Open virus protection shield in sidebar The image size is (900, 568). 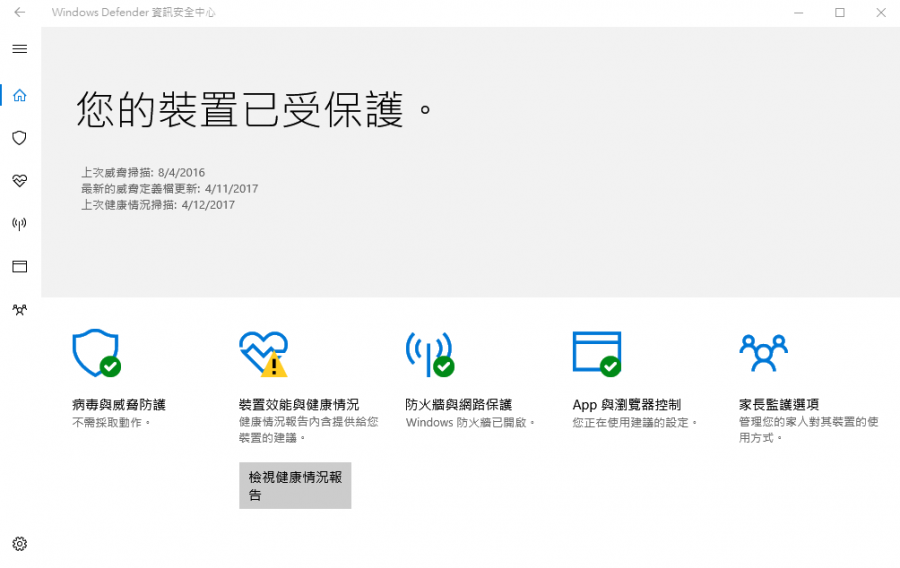coord(20,138)
